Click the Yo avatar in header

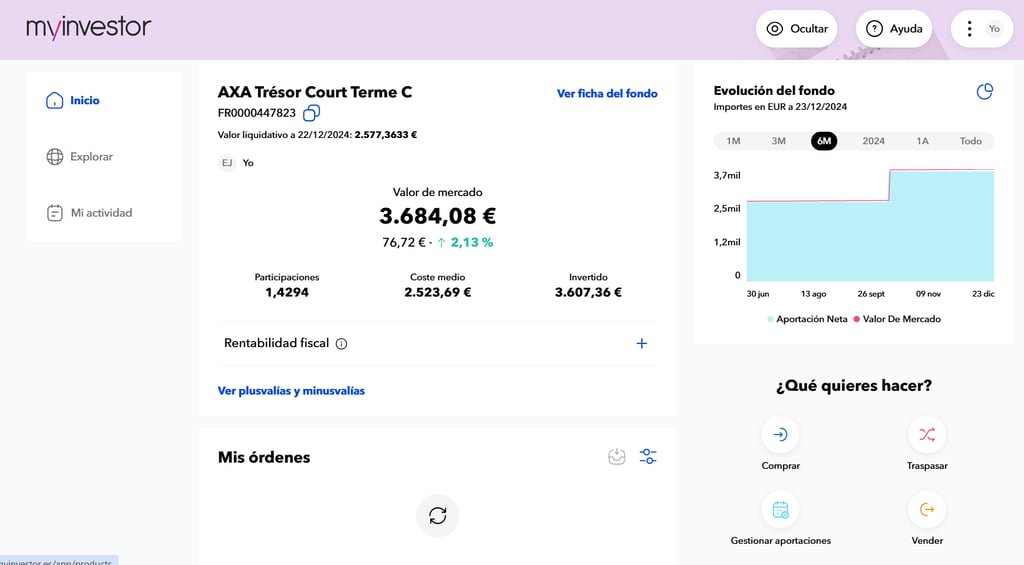(994, 29)
